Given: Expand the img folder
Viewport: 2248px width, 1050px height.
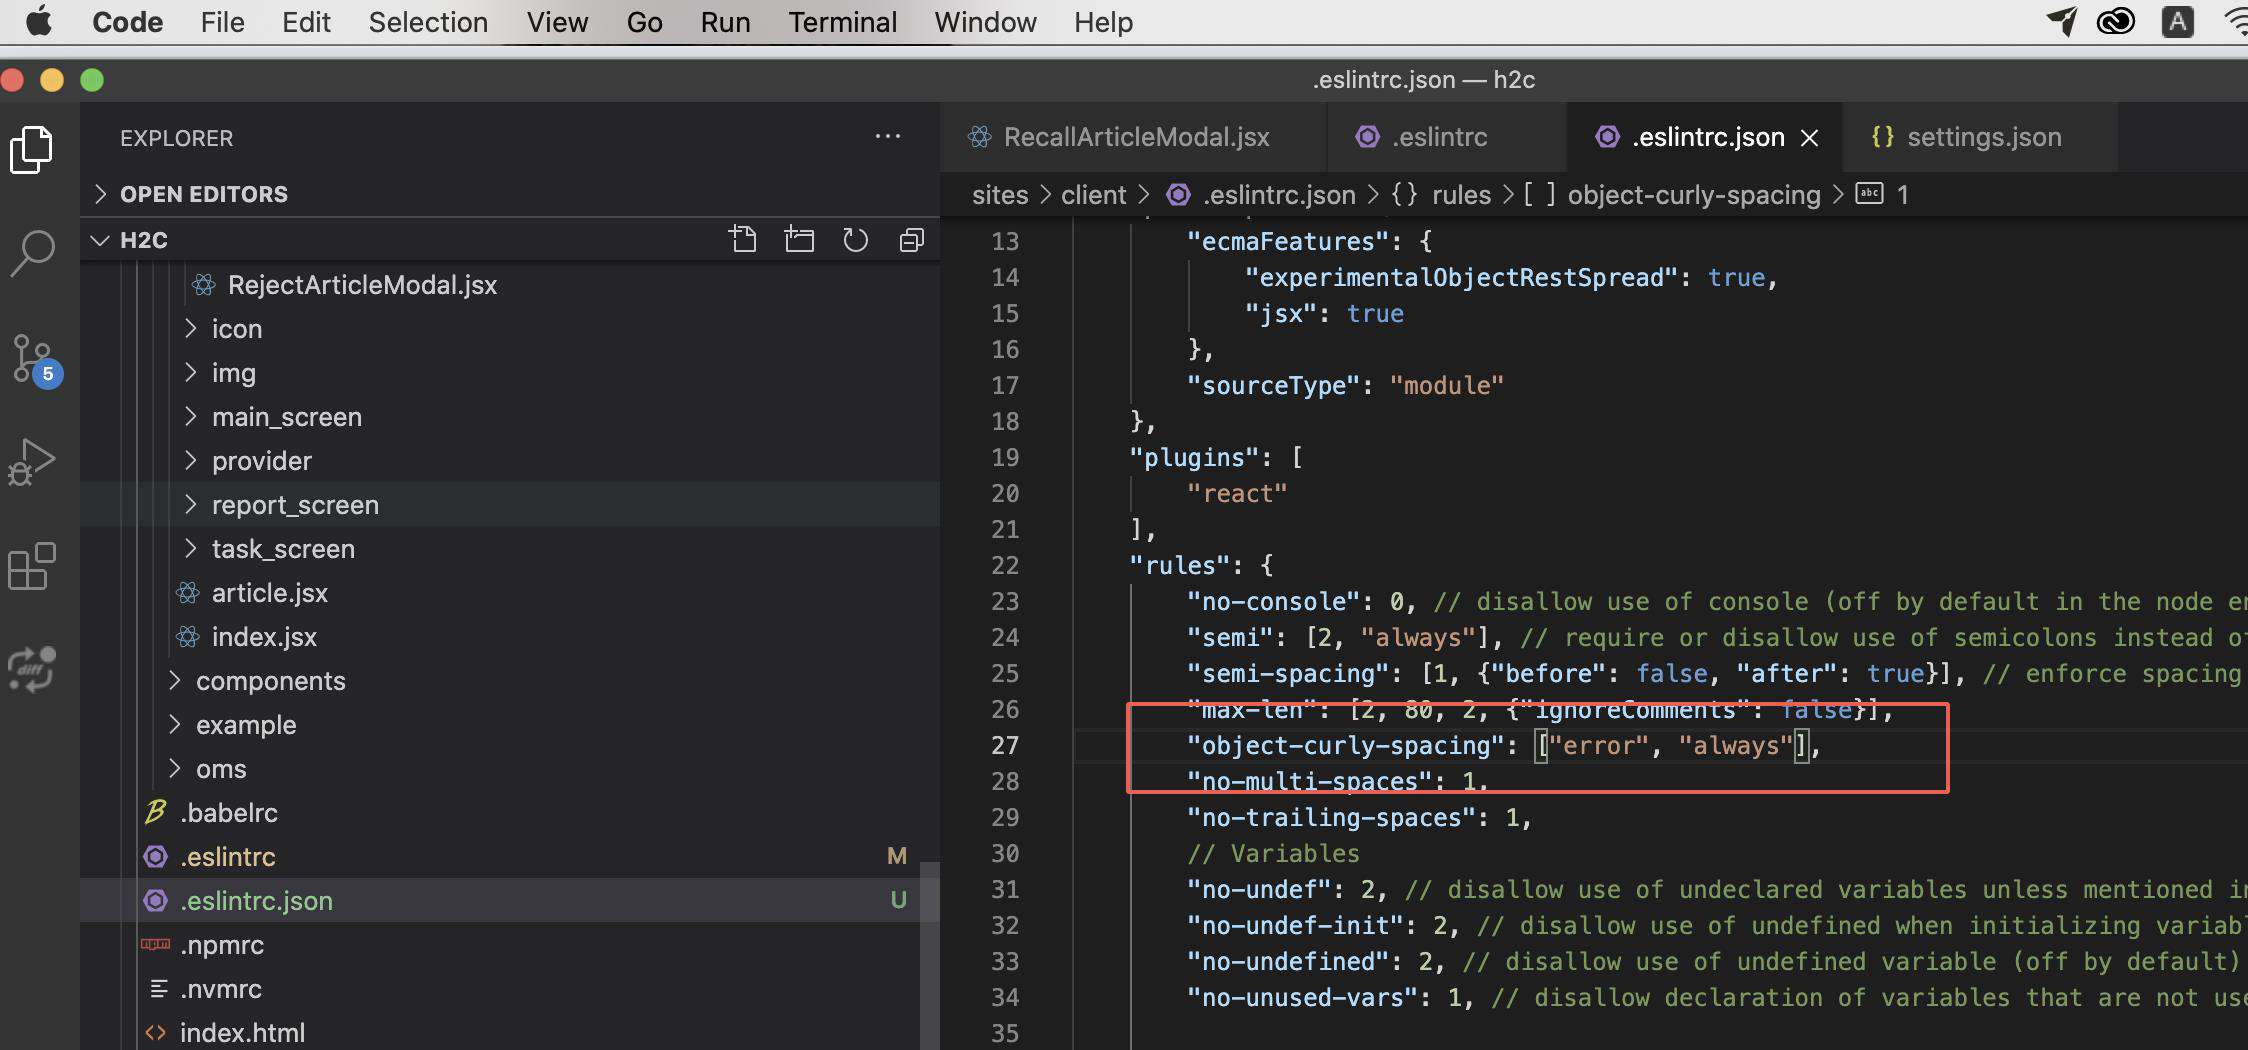Looking at the screenshot, I should point(234,373).
